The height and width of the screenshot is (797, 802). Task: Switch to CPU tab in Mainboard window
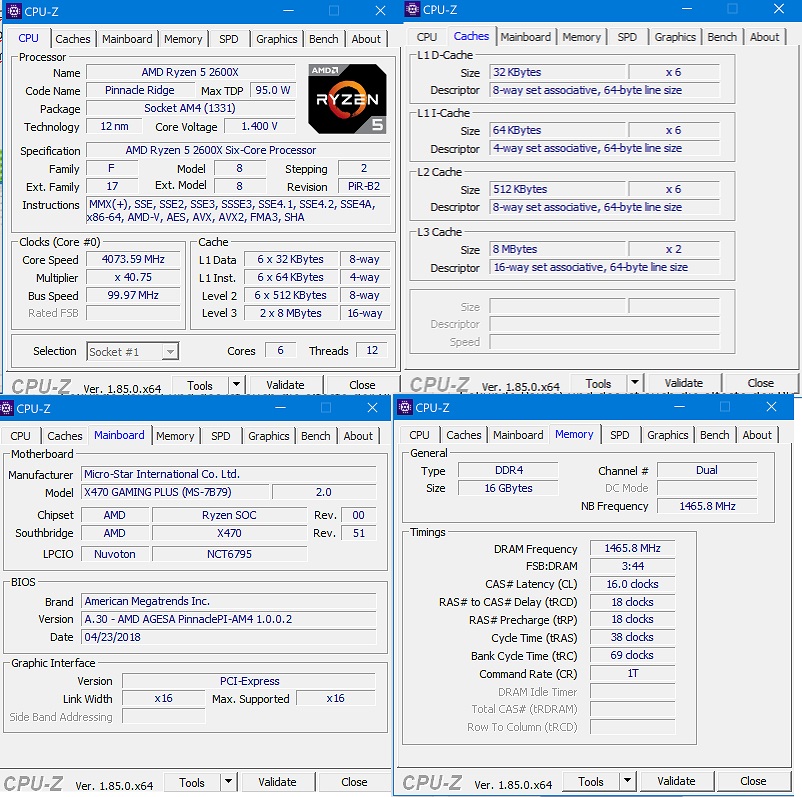20,436
